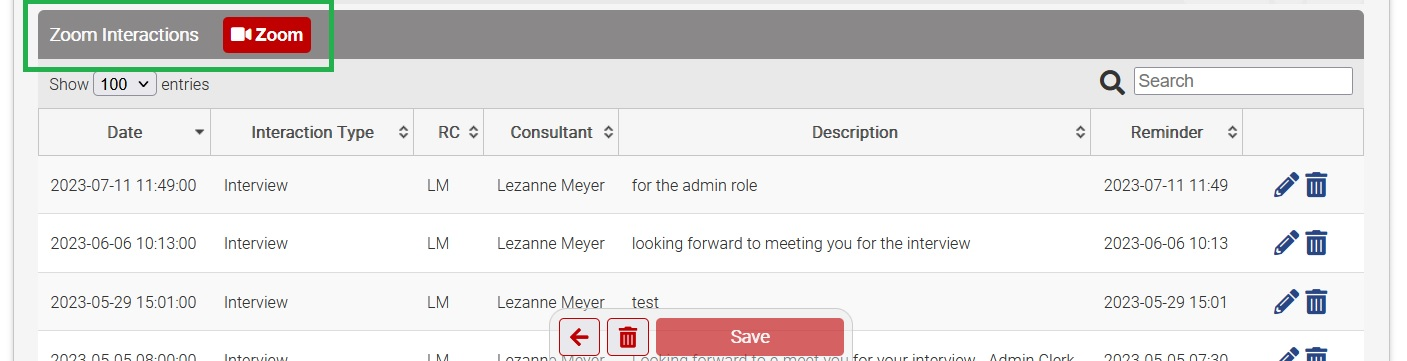This screenshot has width=1407, height=361.
Task: Sort the table by Date column
Action: click(x=125, y=132)
